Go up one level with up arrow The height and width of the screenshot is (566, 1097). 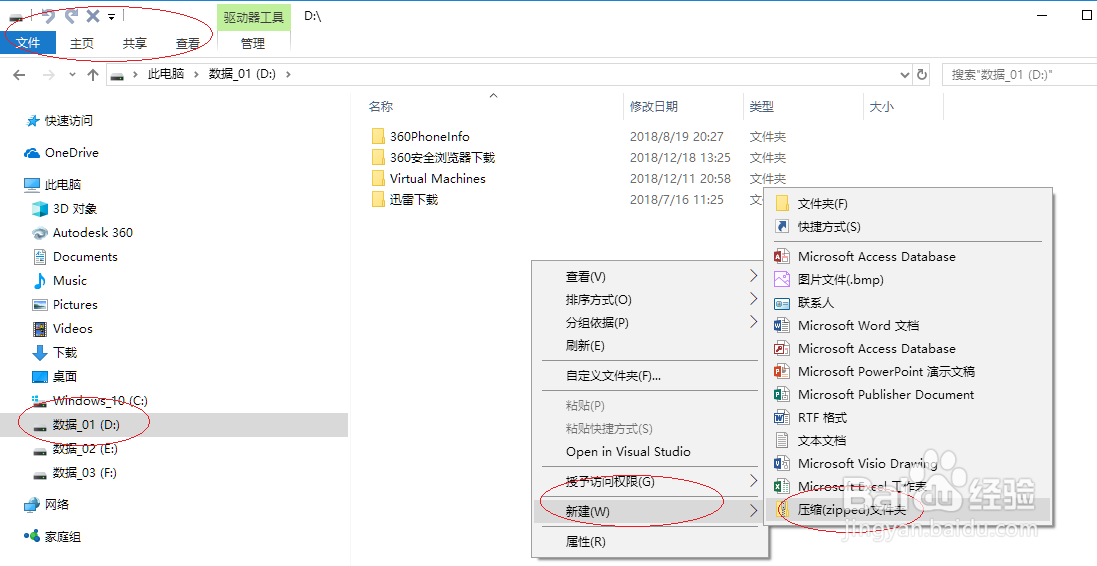pos(92,75)
